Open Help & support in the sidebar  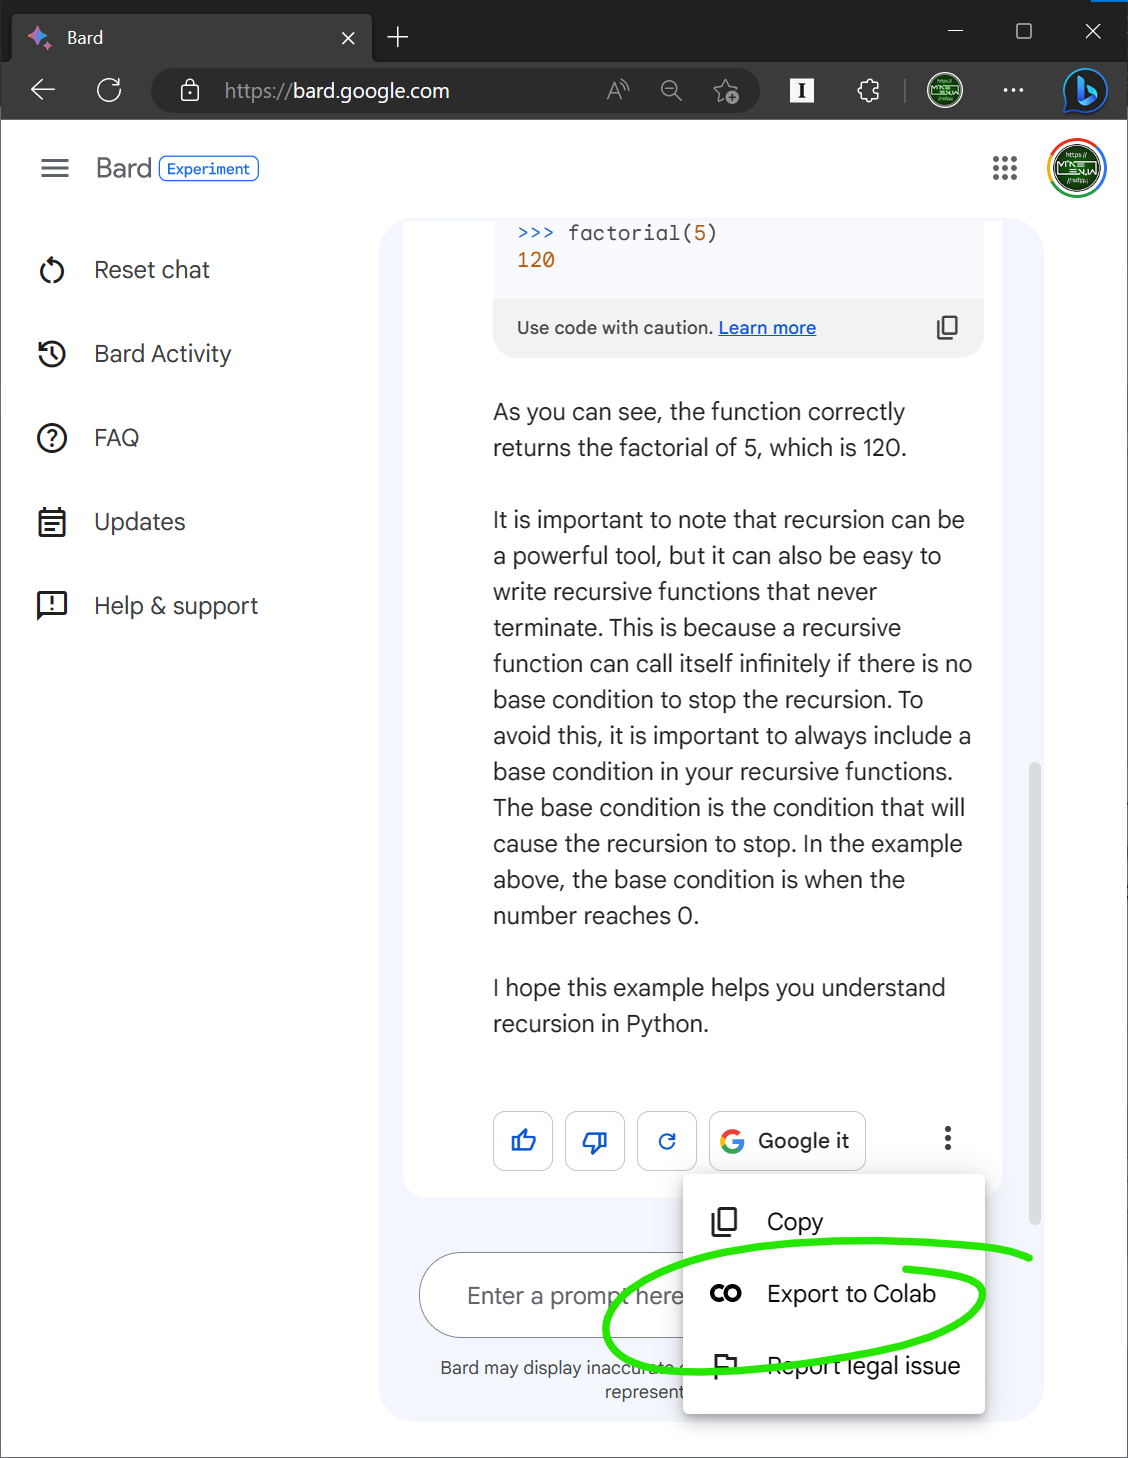pos(176,606)
